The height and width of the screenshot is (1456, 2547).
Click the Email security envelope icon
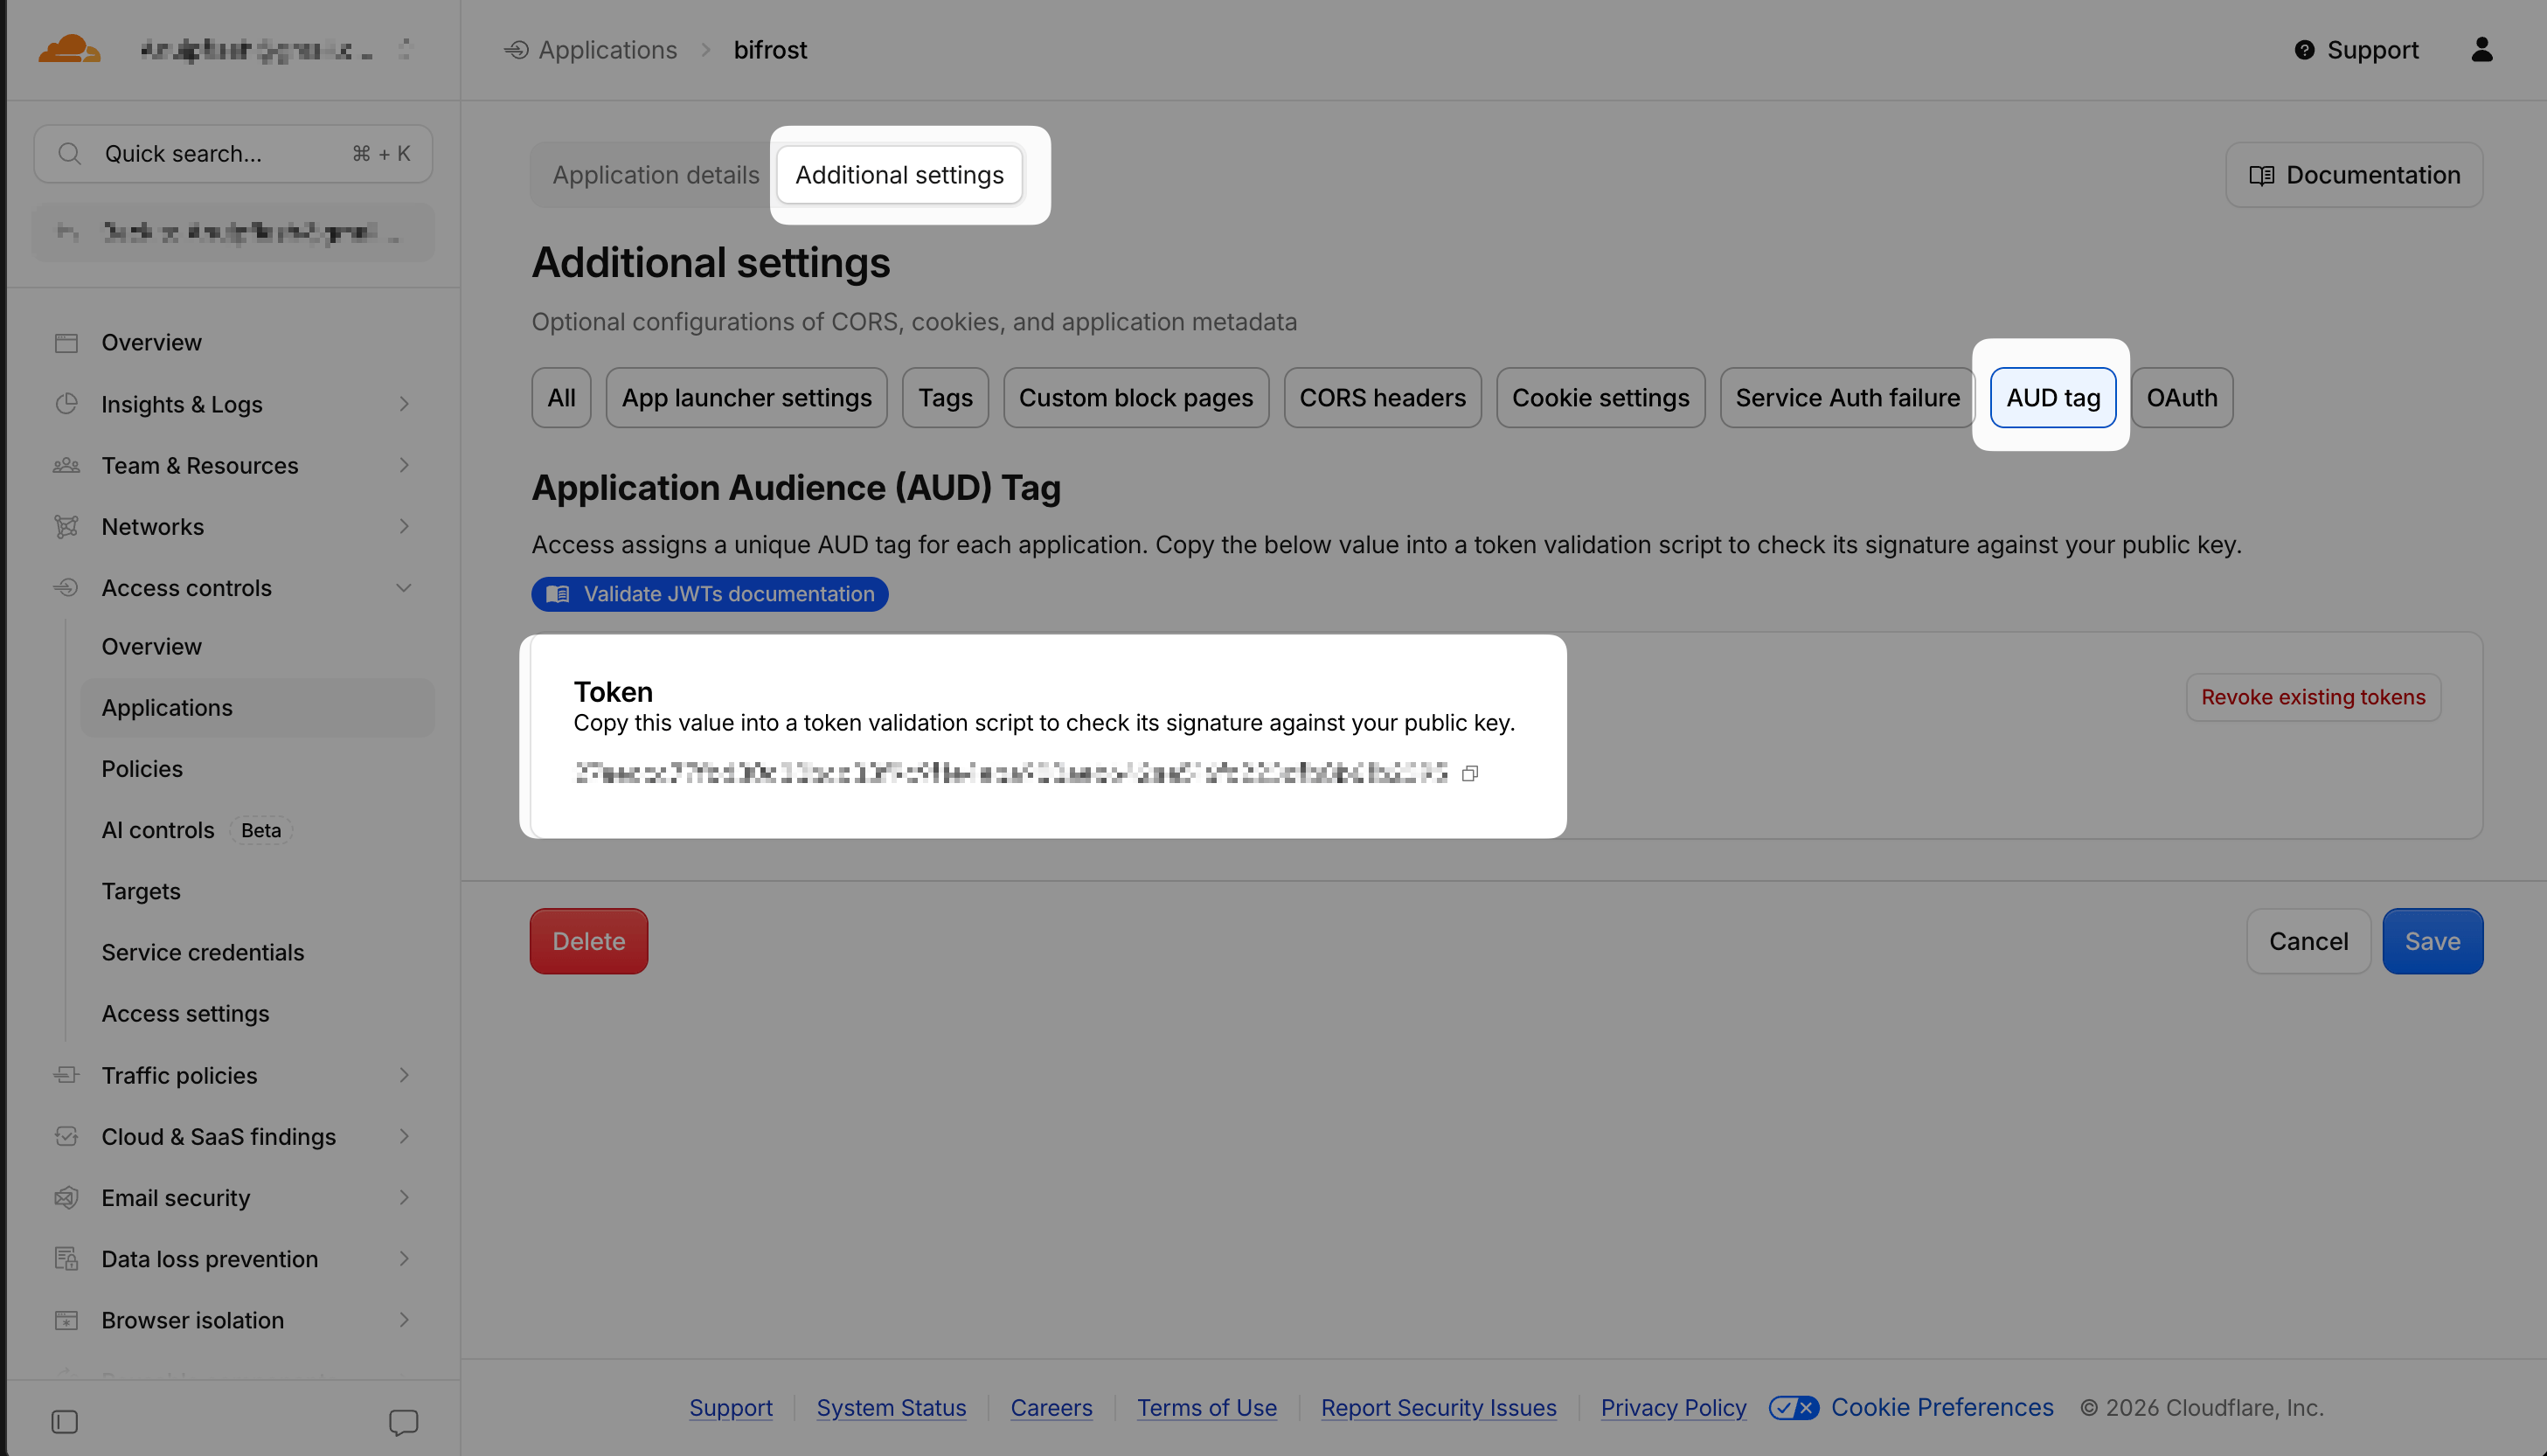[x=66, y=1197]
